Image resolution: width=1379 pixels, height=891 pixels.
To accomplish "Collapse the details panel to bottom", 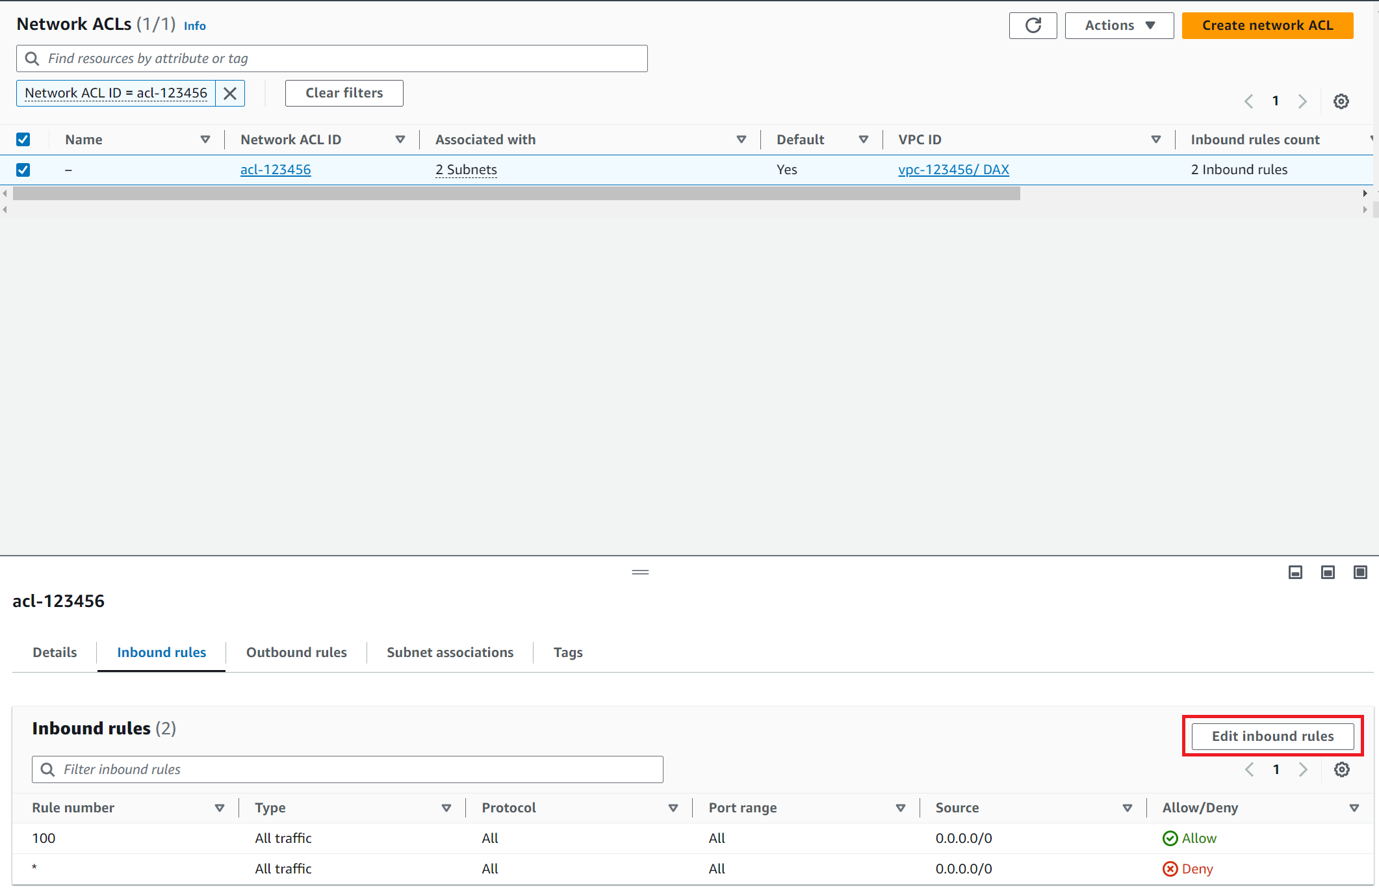I will tap(1295, 572).
